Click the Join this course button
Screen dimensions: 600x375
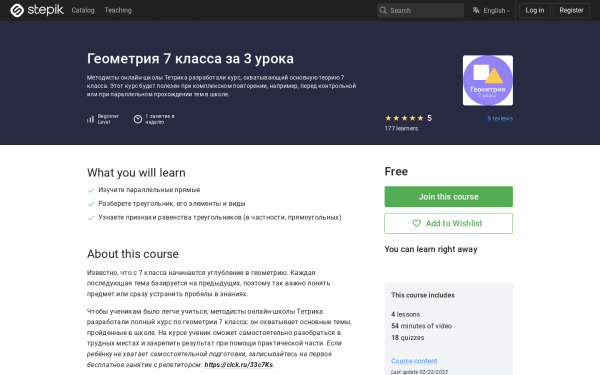click(448, 197)
